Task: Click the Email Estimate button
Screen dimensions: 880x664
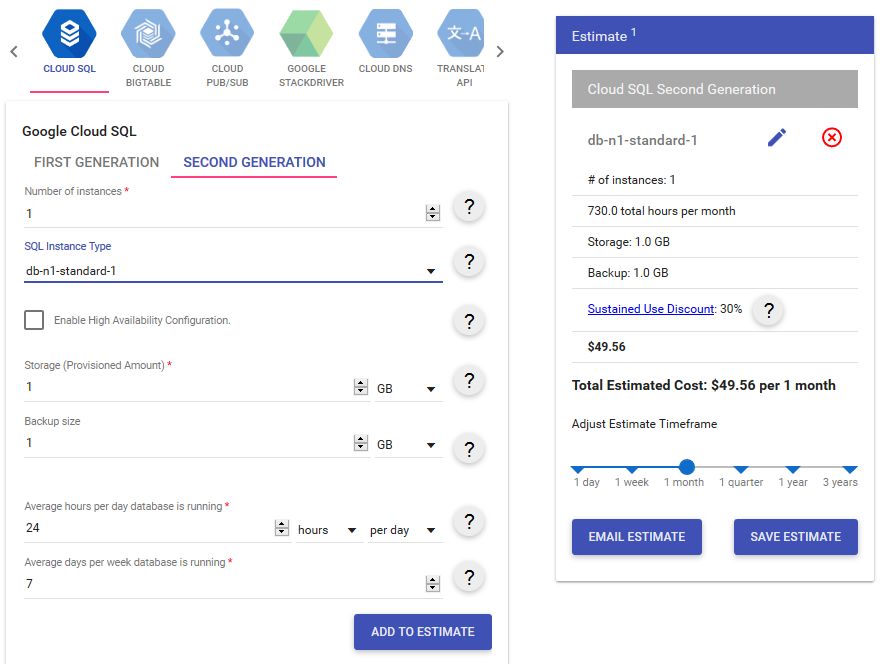Action: 636,537
